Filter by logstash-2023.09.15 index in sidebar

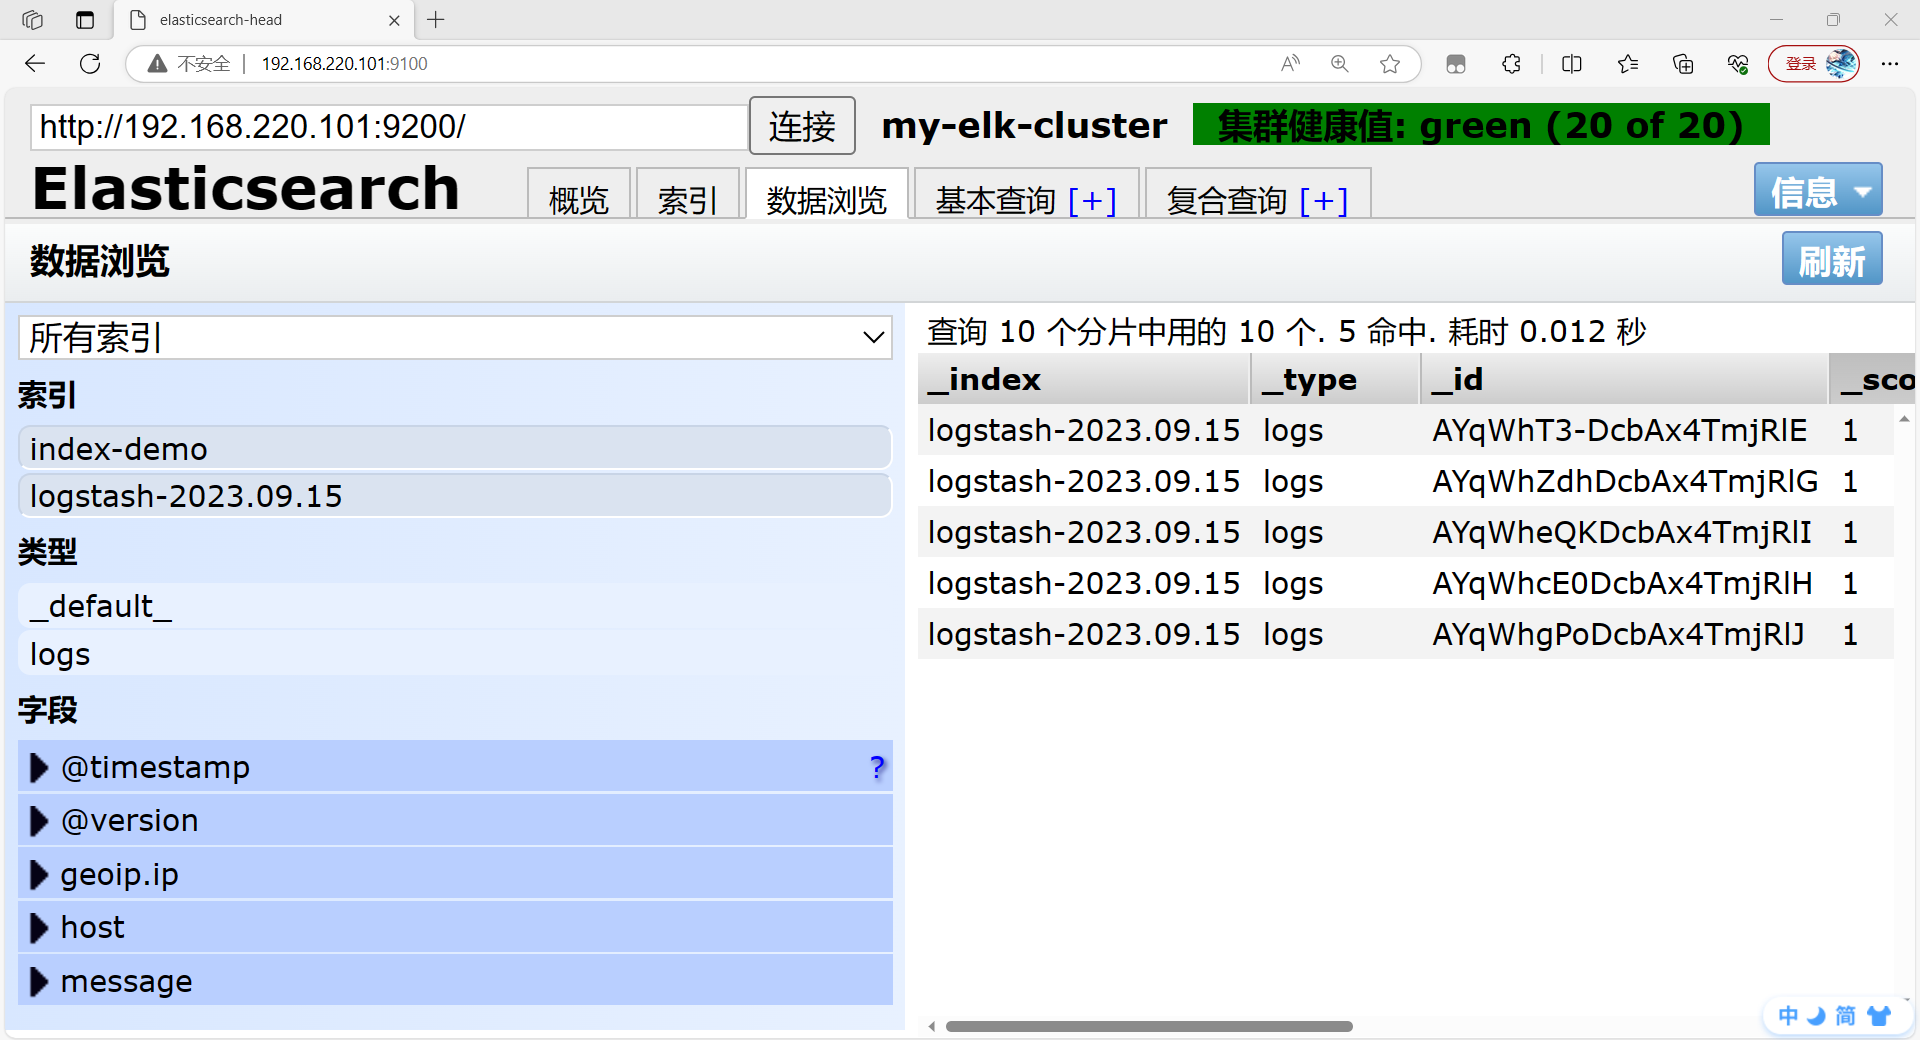pos(455,495)
